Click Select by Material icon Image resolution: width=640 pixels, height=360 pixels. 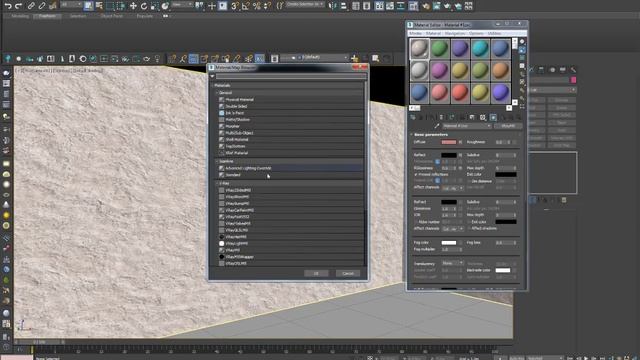522,98
